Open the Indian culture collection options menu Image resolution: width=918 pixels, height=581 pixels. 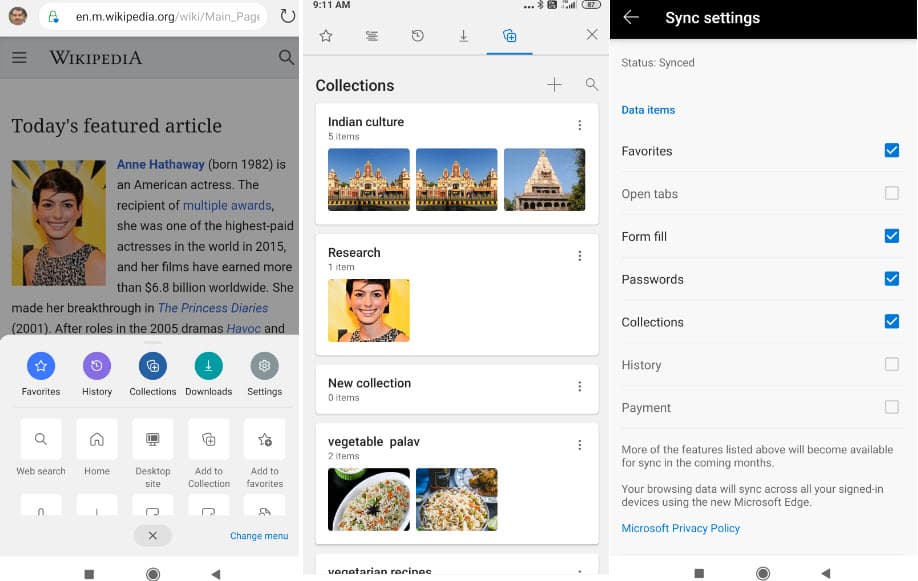[580, 125]
